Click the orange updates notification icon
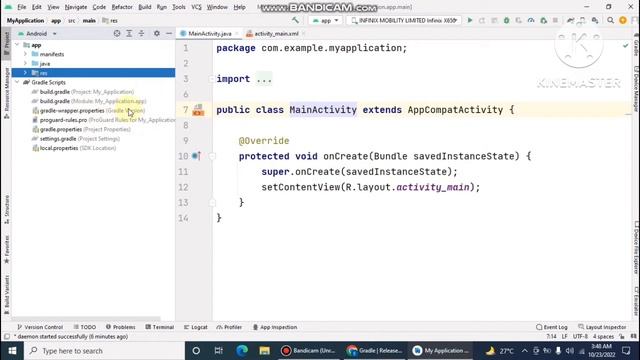This screenshot has width=640, height=360. click(x=623, y=20)
